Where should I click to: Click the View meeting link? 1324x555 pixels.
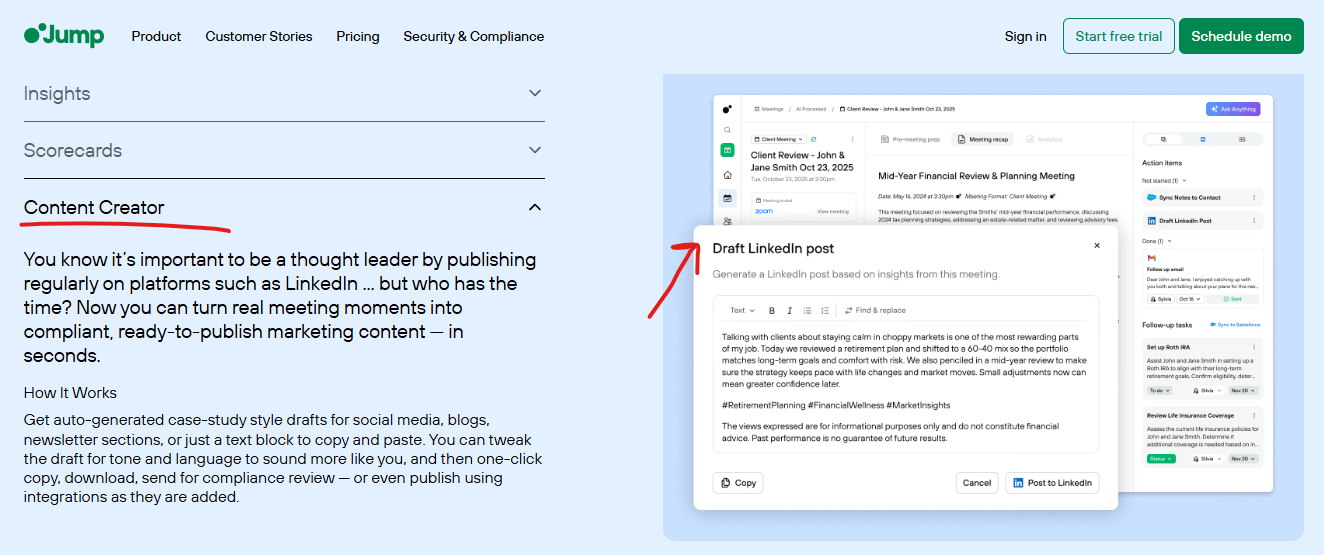pyautogui.click(x=832, y=211)
